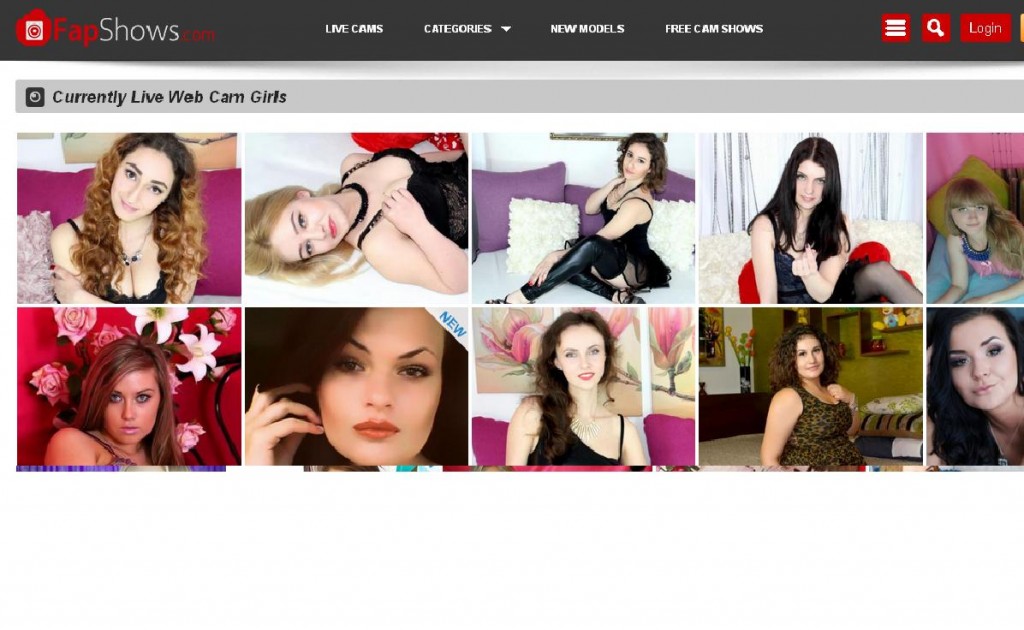This screenshot has width=1024, height=630.
Task: Open the red hamburger menu icon
Action: click(895, 28)
